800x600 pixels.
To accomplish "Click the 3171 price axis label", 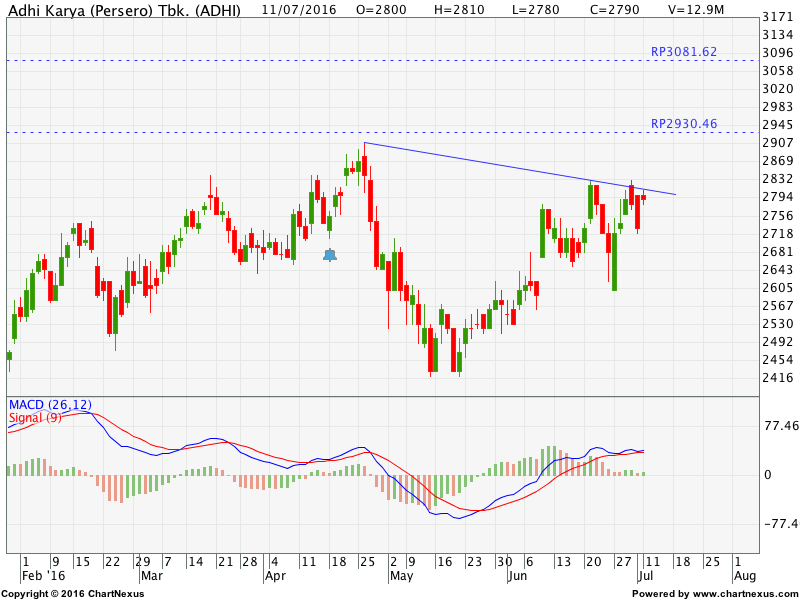I will (x=776, y=17).
